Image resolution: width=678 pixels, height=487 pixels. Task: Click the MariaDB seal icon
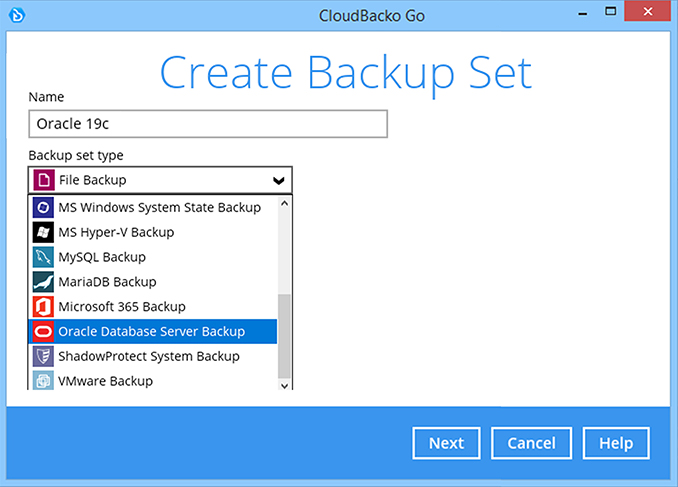pos(43,282)
